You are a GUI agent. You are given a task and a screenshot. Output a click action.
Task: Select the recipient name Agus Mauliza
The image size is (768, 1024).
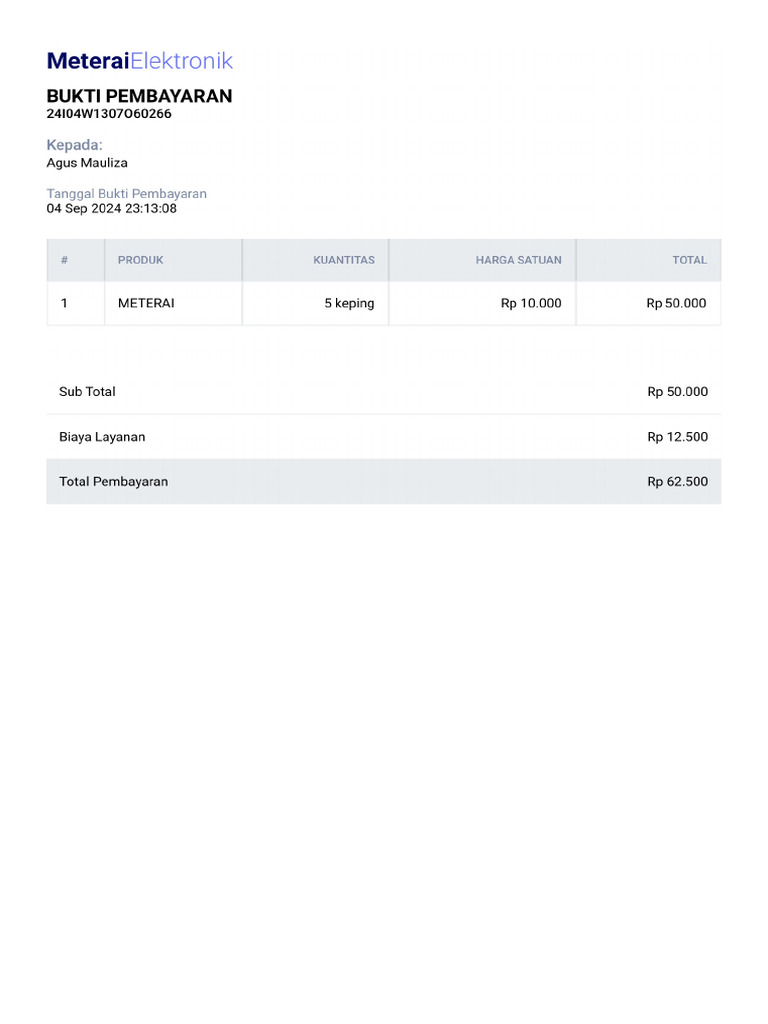87,163
